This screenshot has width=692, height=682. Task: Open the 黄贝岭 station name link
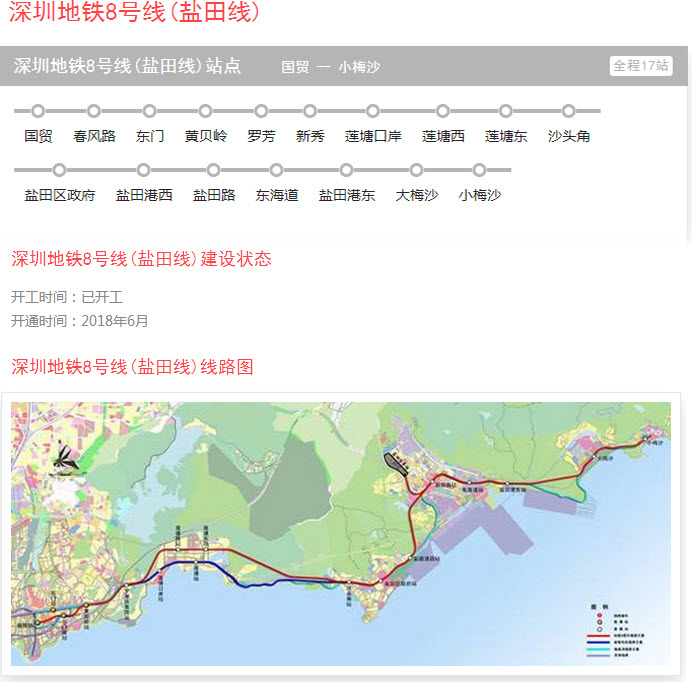(x=206, y=136)
